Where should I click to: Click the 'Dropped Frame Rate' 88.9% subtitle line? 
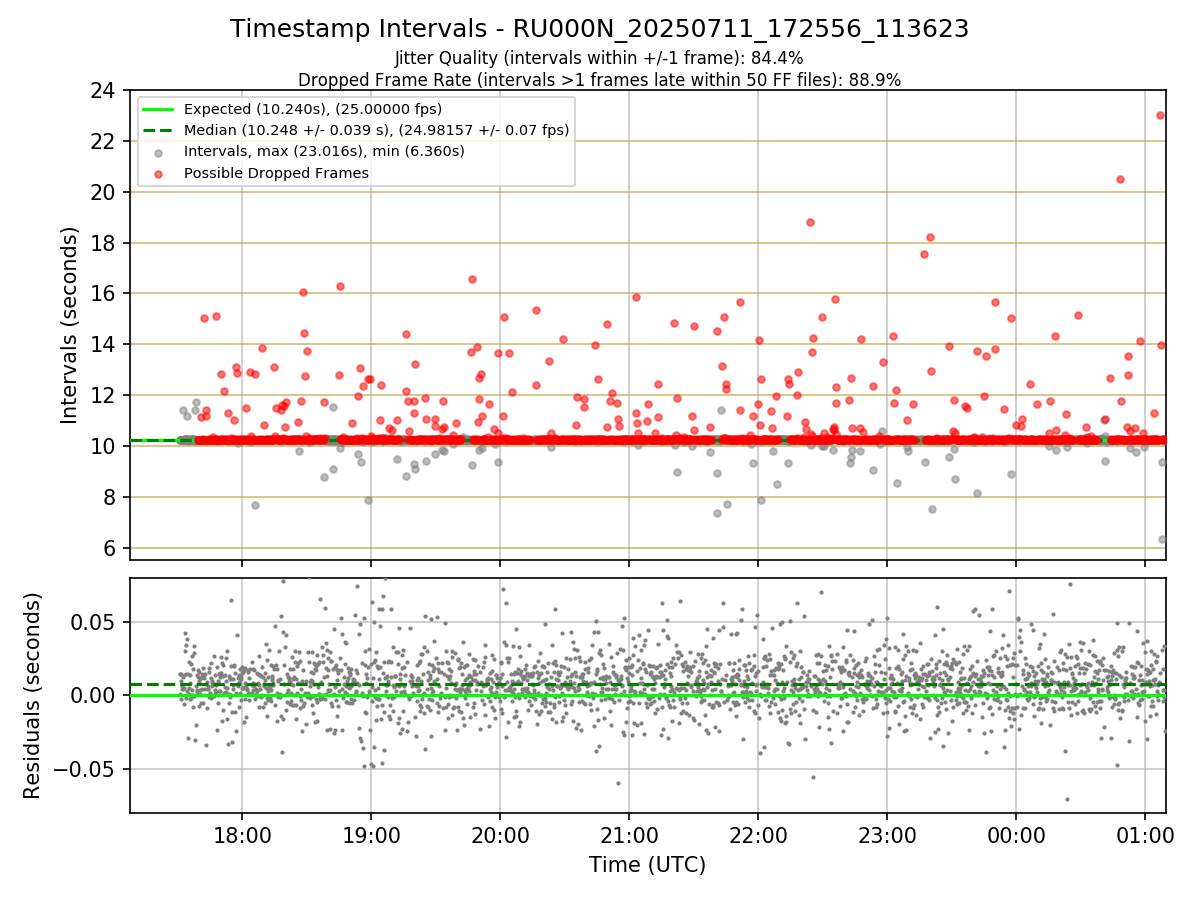pos(599,80)
